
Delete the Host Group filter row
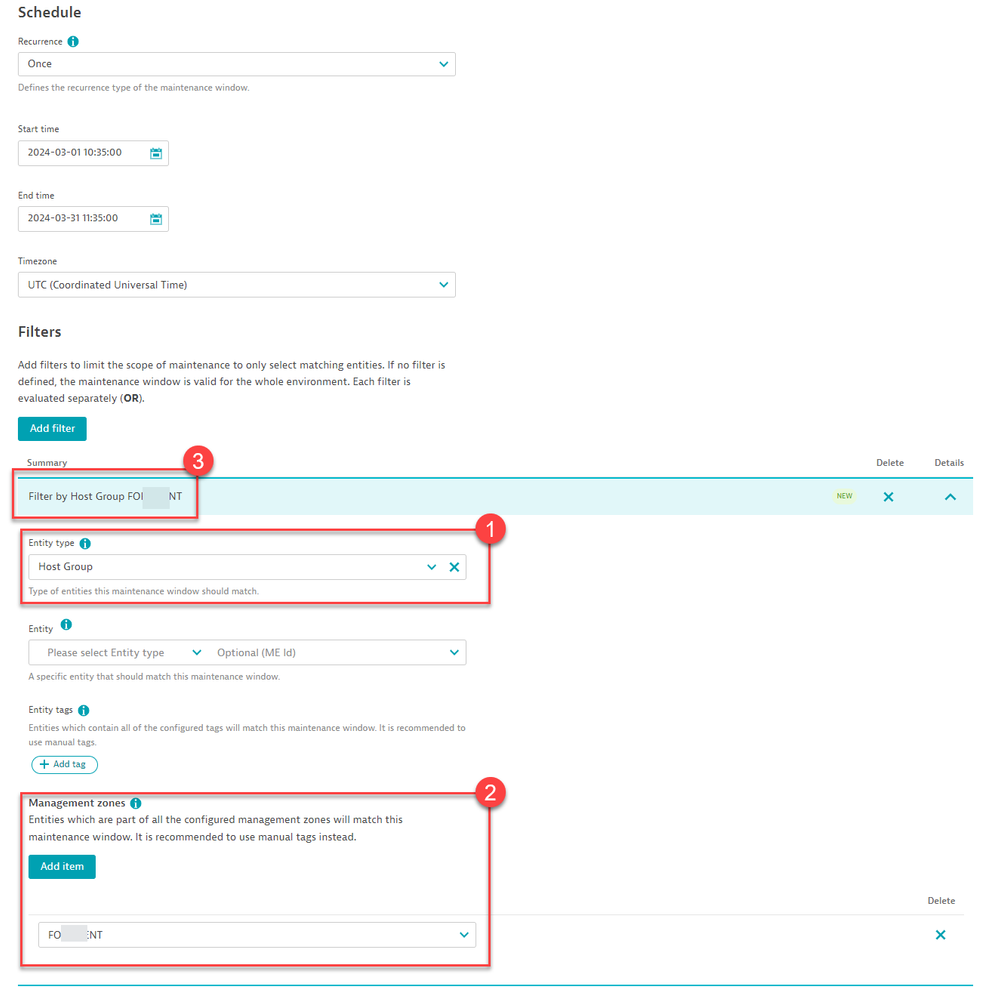click(888, 496)
